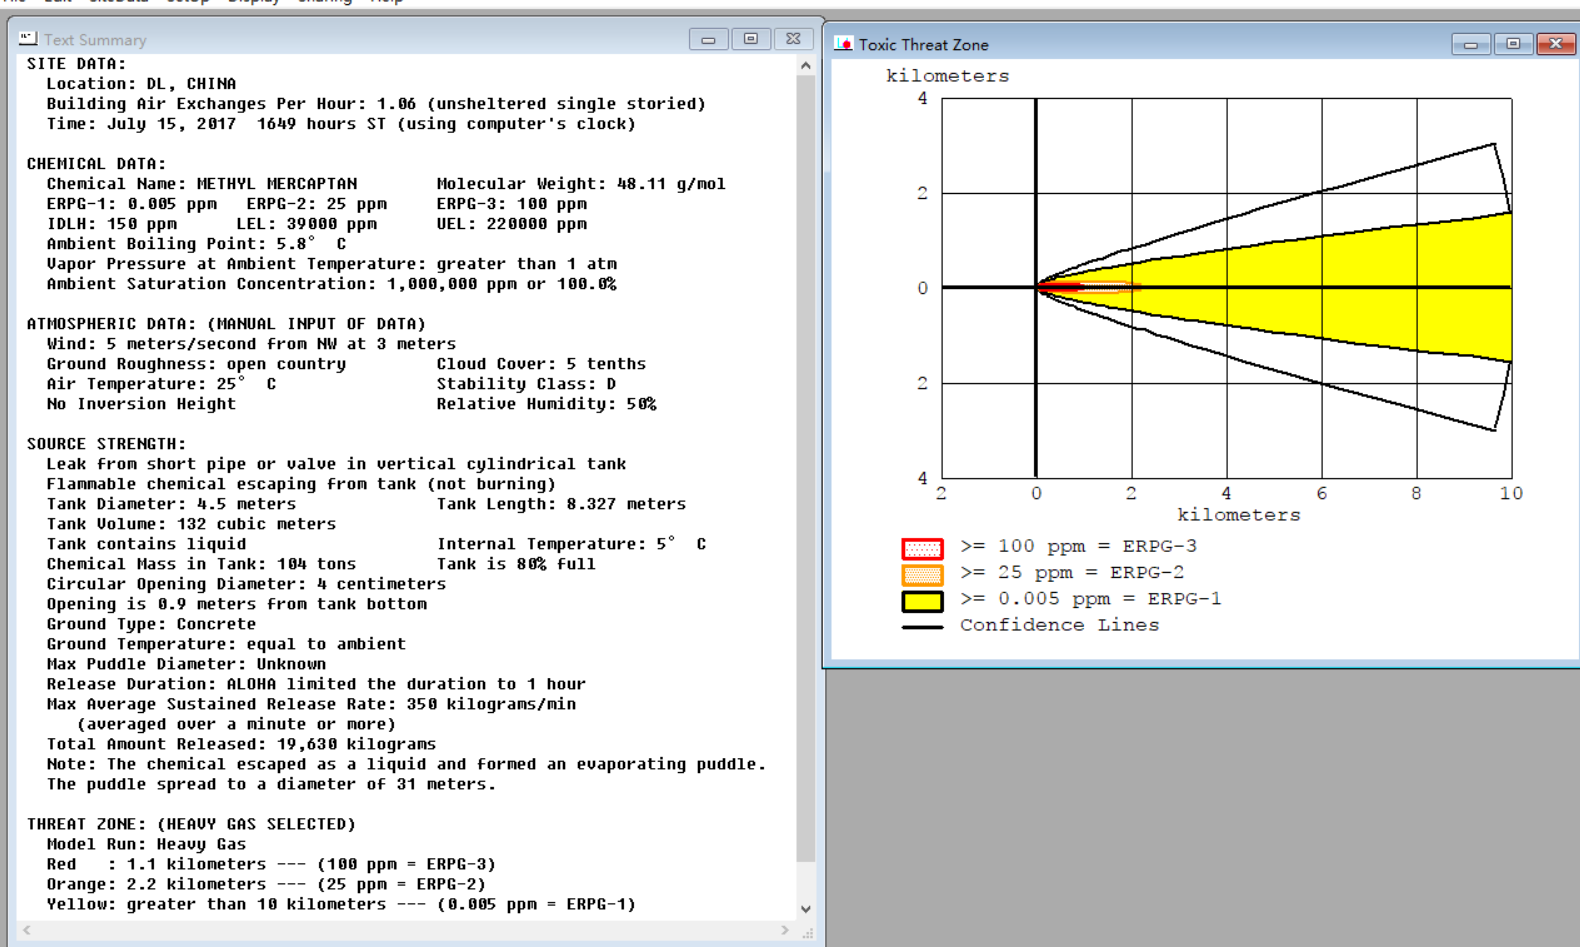Click 'Chemical Name: METHYL MERCAPTAN' text
Viewport: 1580px width, 947px height.
click(x=201, y=184)
